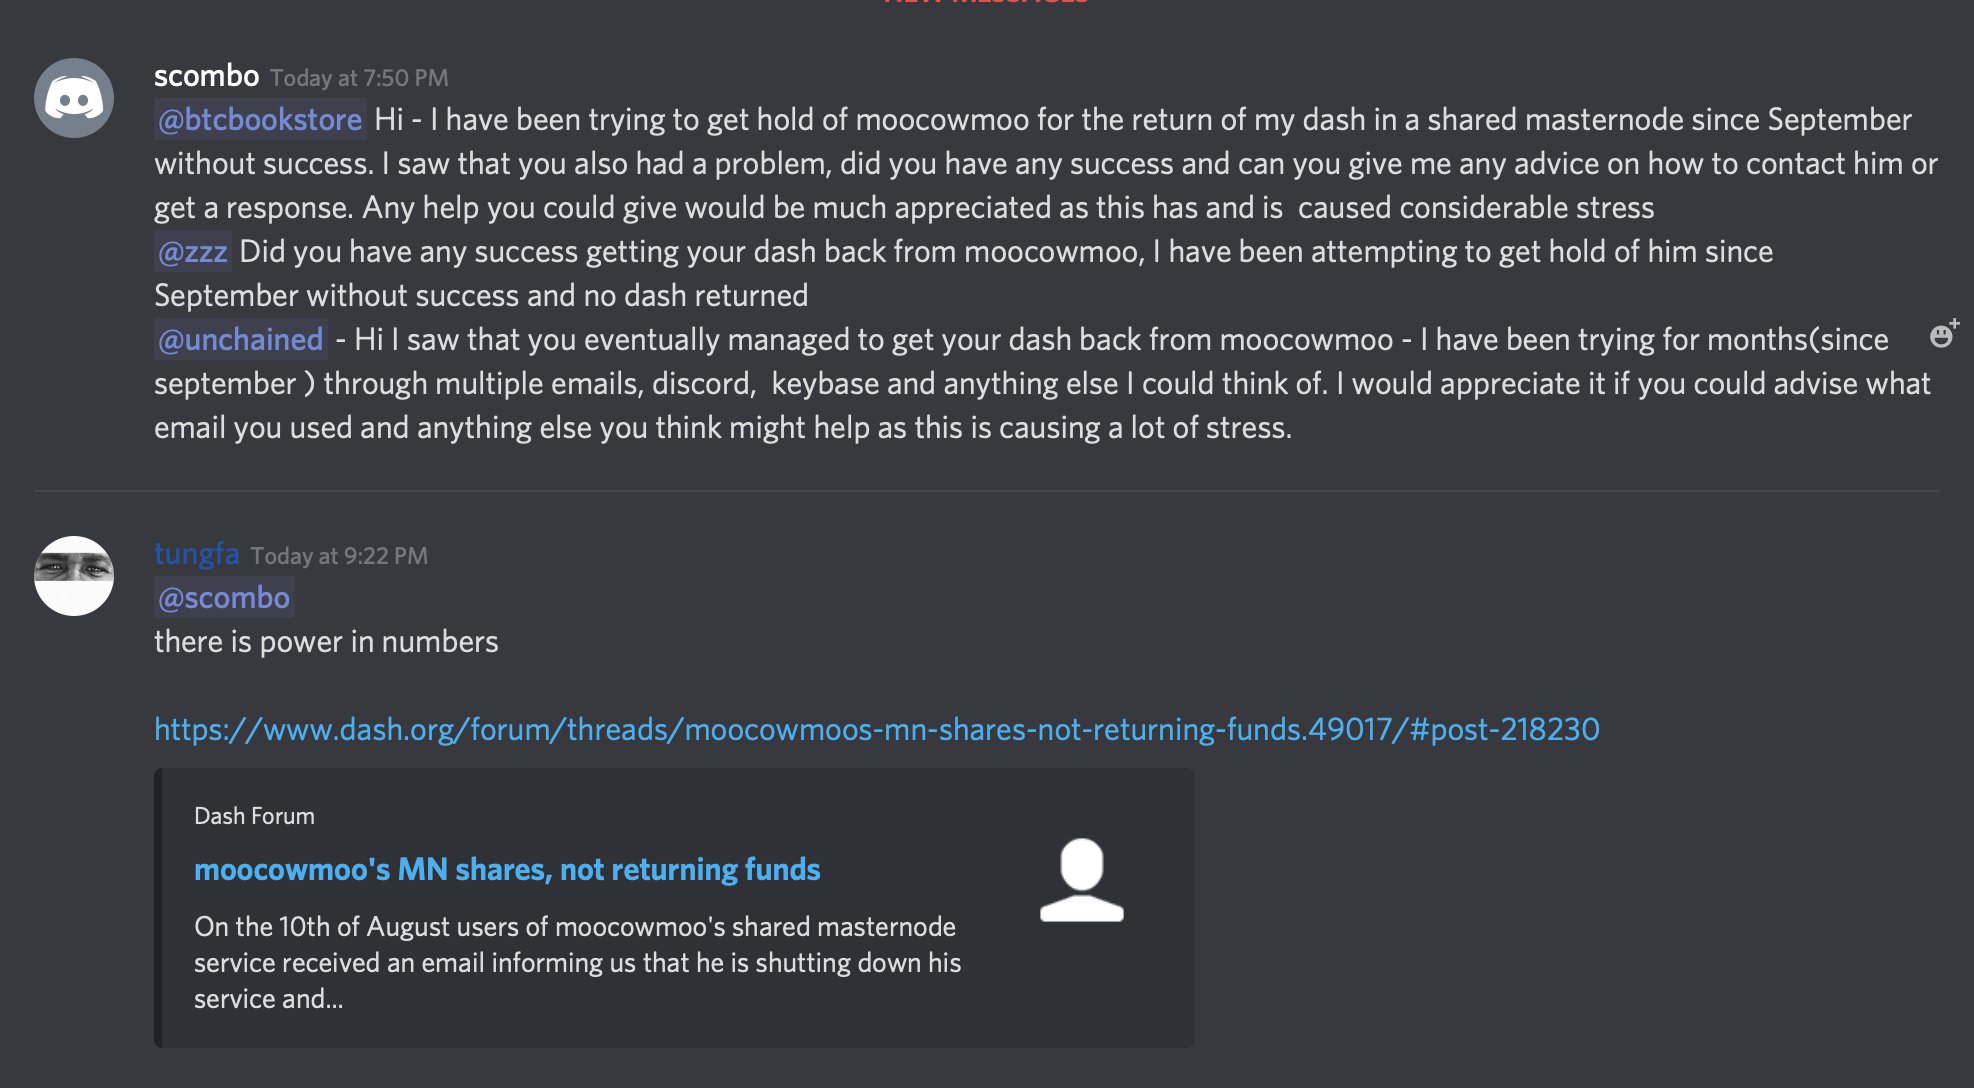Click the embed description about 10th of August

(577, 962)
